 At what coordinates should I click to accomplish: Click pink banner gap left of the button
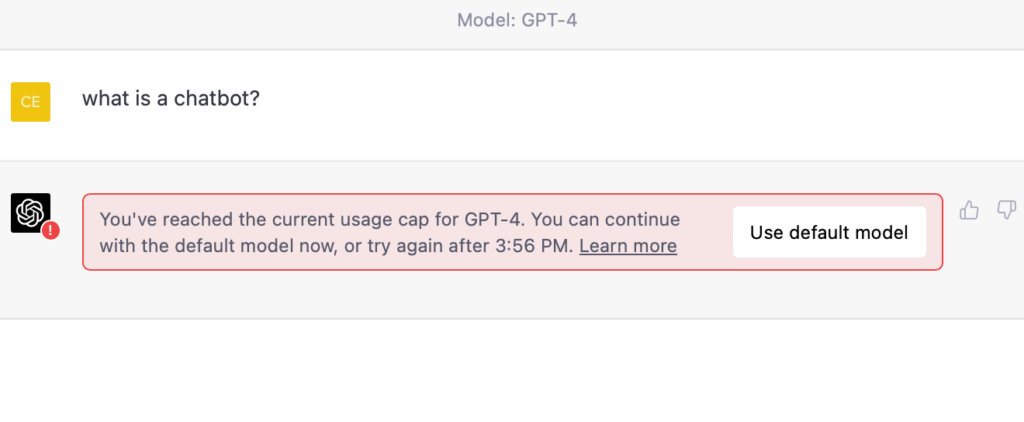[x=706, y=232]
